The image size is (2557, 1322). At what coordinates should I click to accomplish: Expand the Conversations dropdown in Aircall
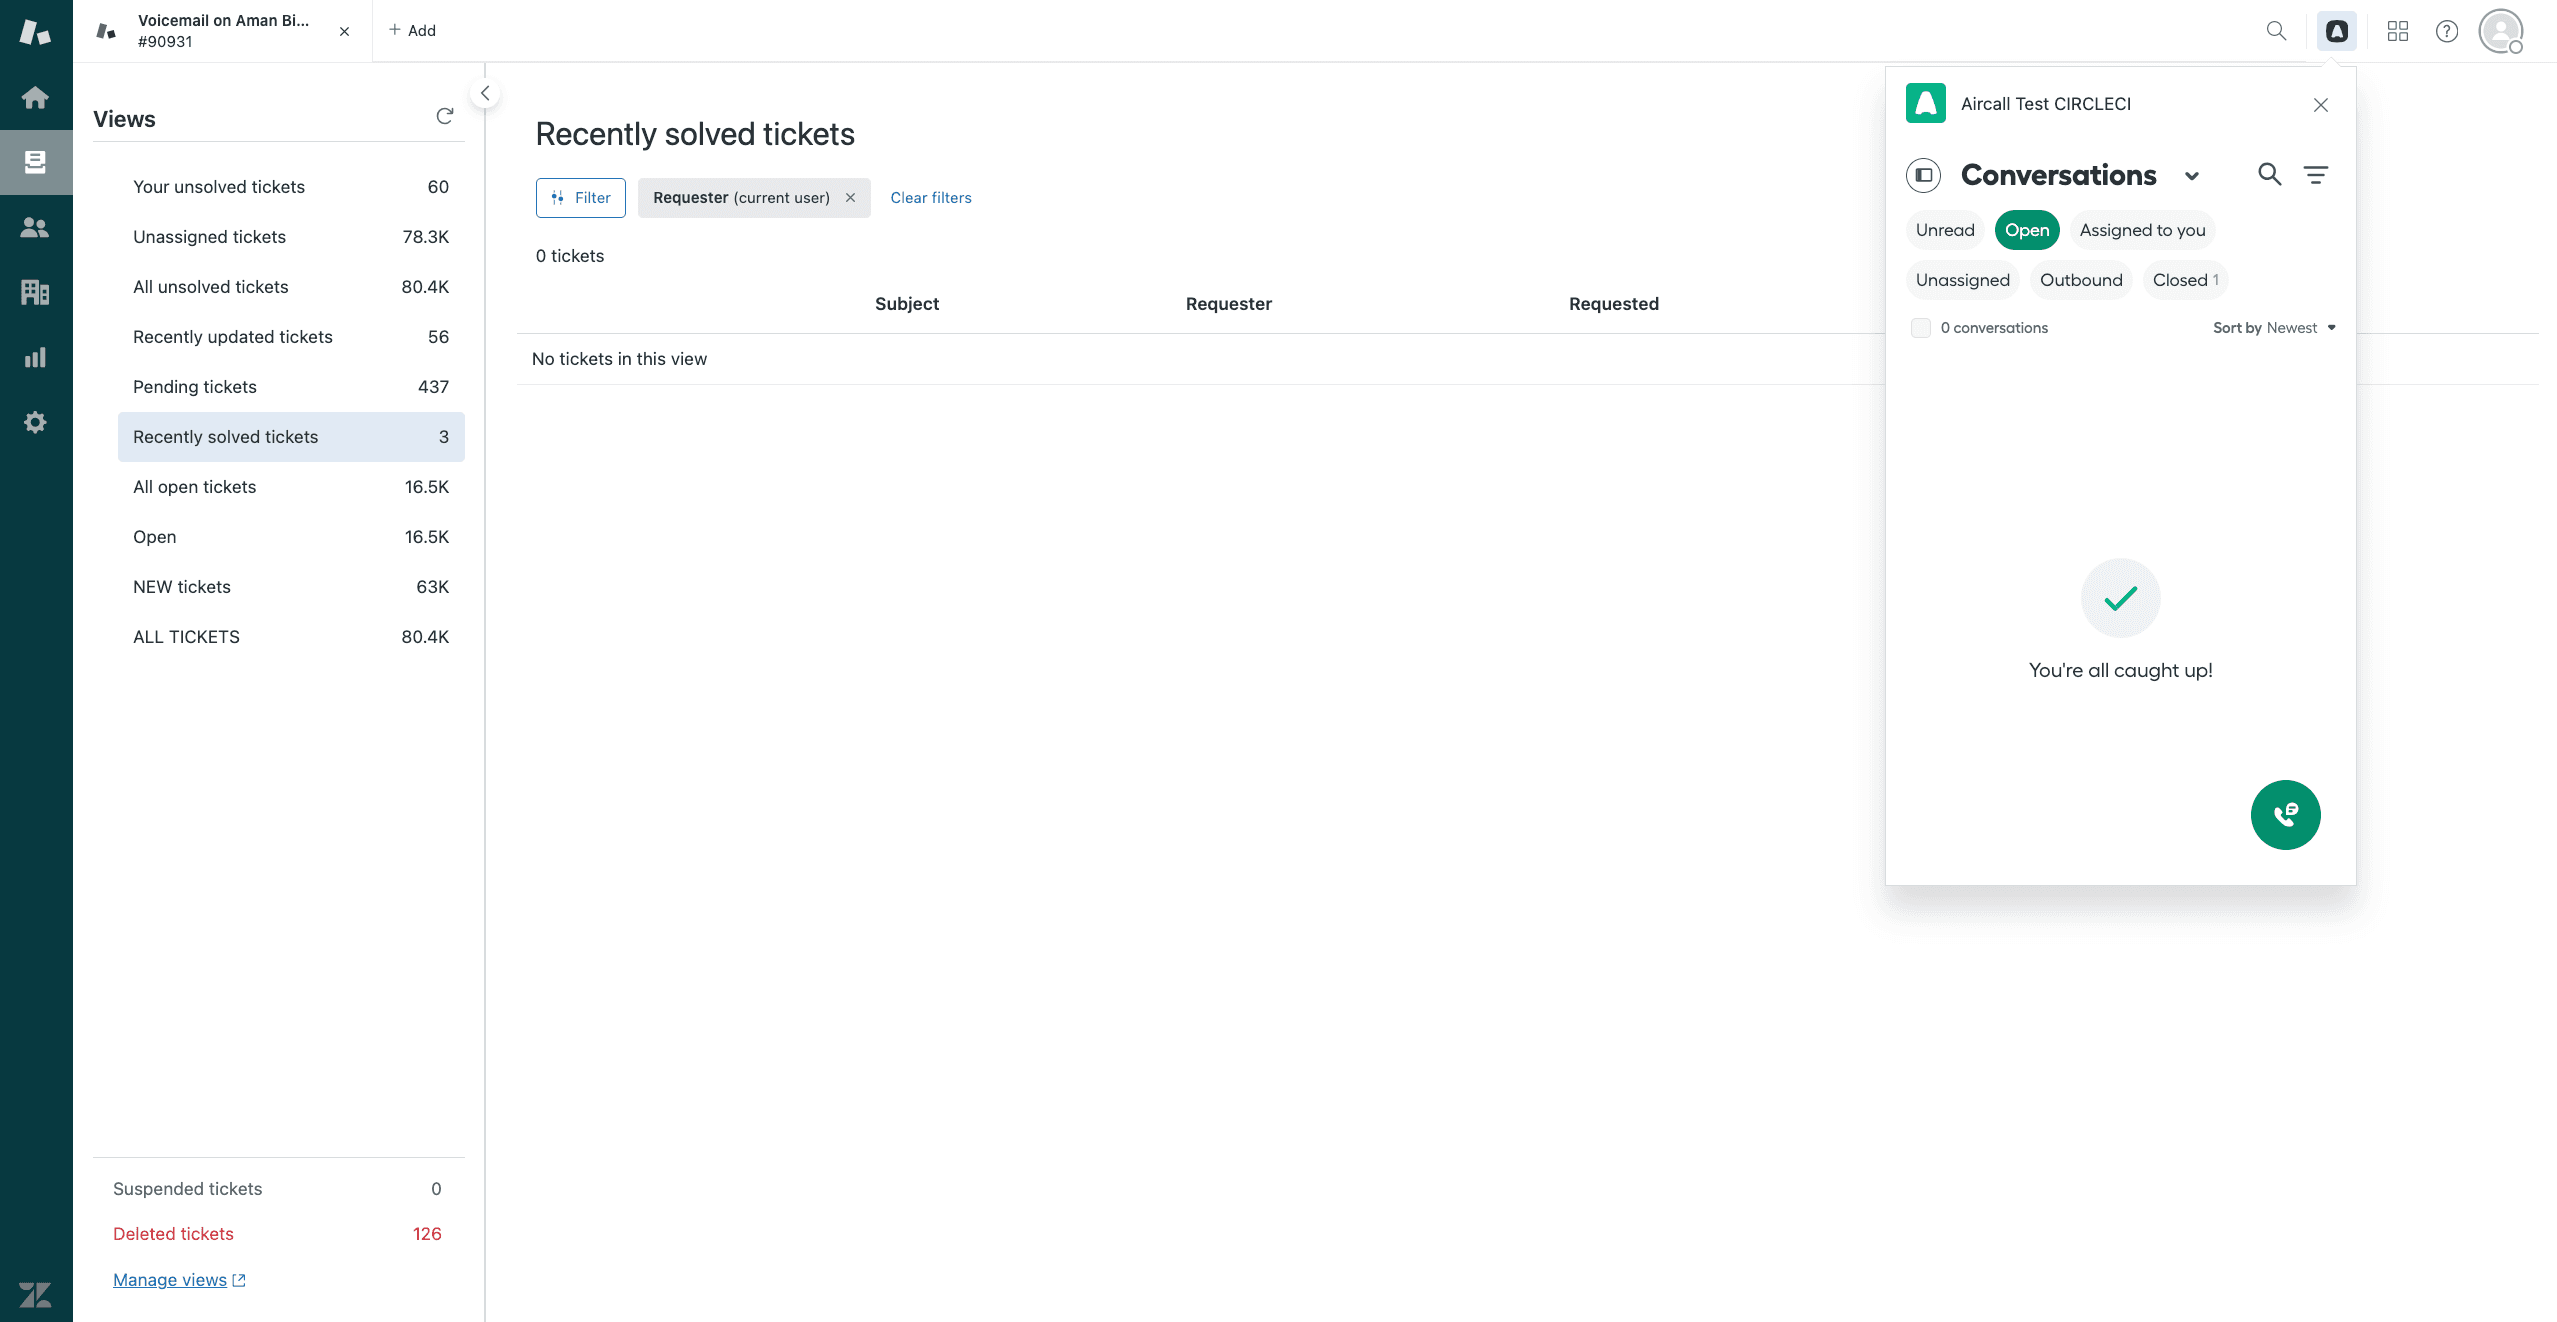2191,175
